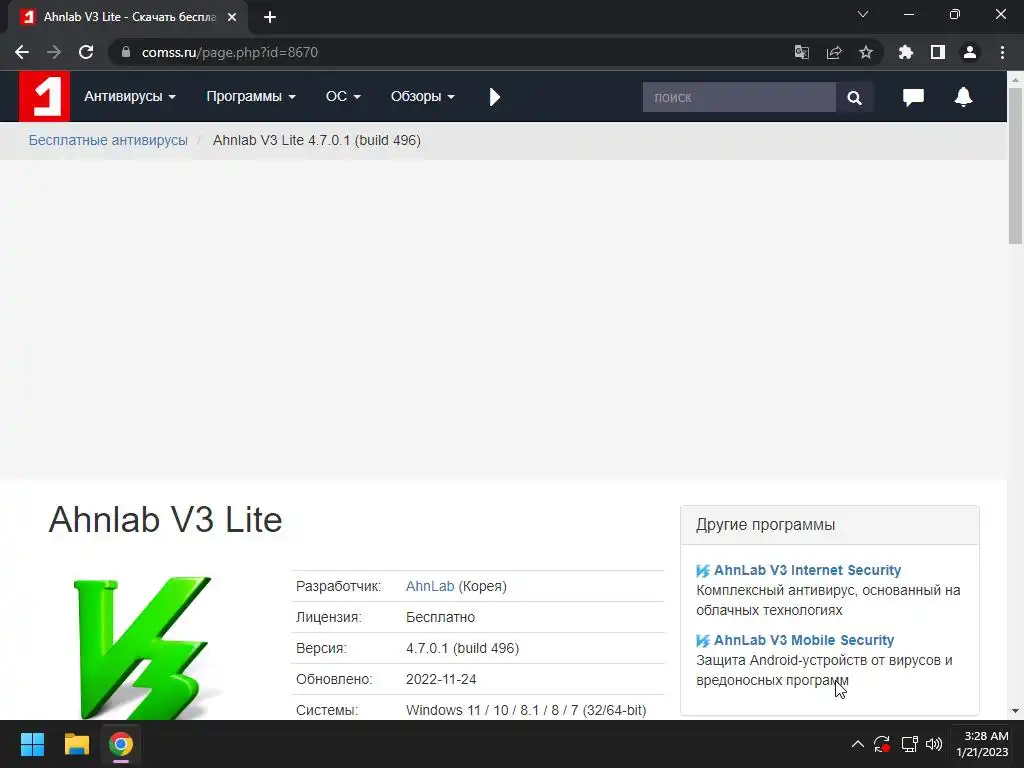Click the breadcrumb text Ahnlab V3 Lite 4.7.0.1

point(317,140)
